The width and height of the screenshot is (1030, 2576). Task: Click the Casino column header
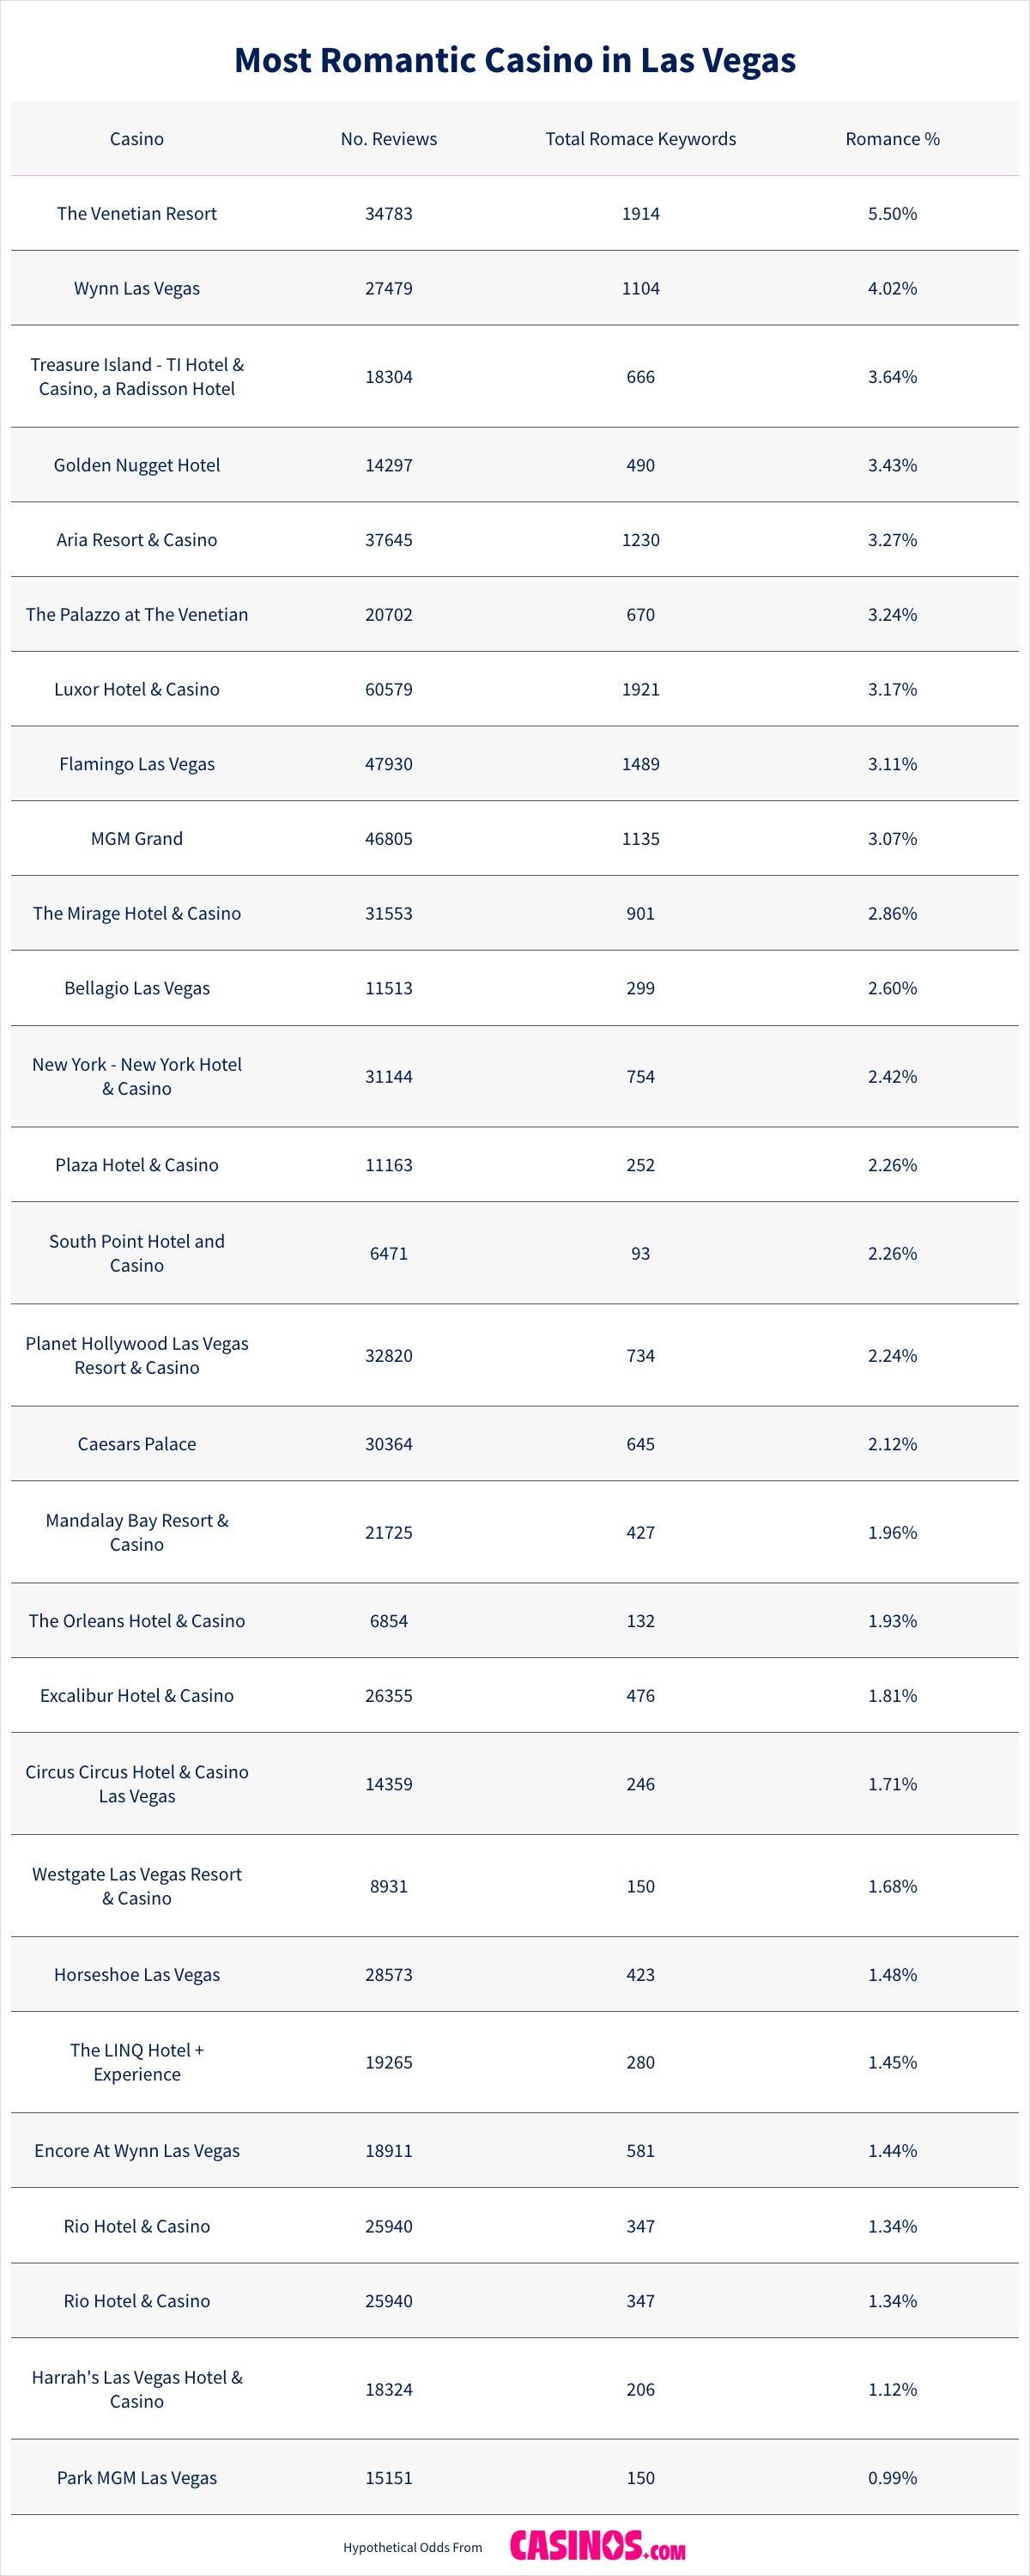(137, 139)
